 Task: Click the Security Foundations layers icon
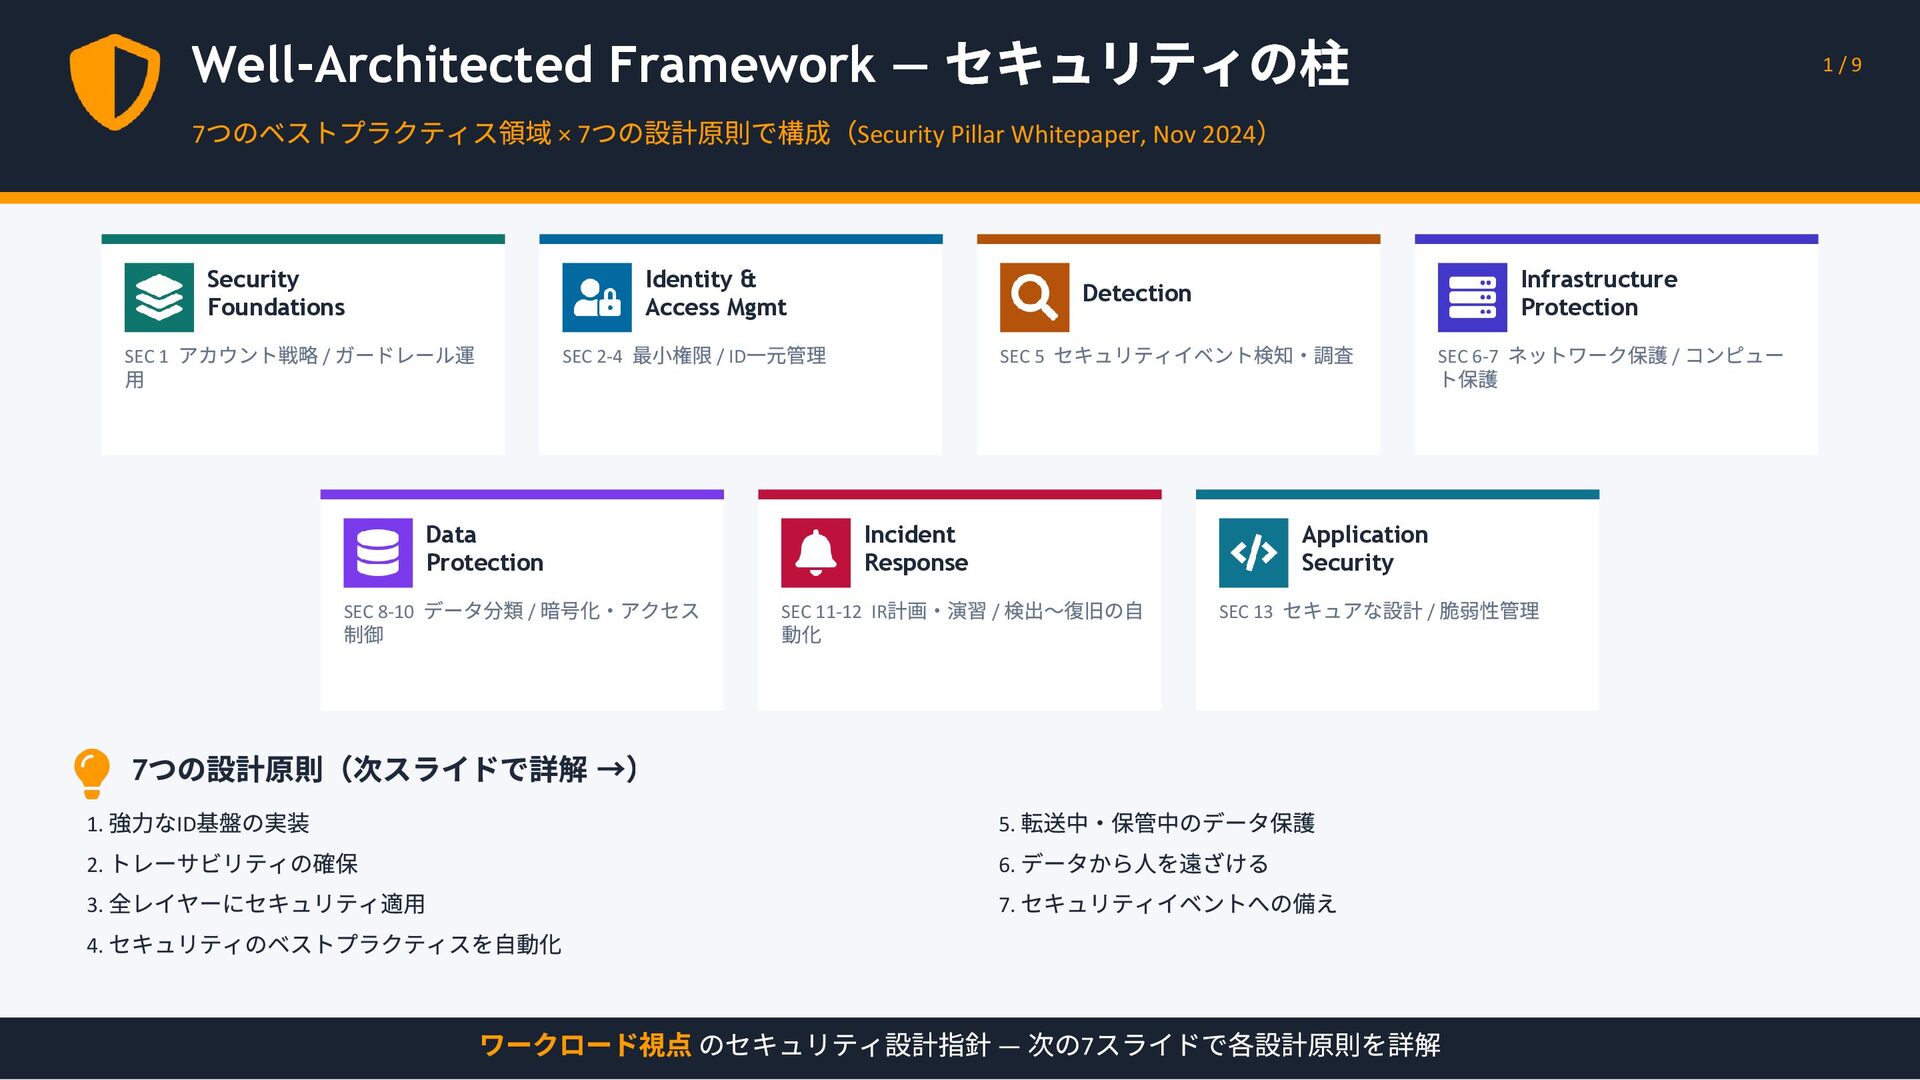tap(159, 297)
